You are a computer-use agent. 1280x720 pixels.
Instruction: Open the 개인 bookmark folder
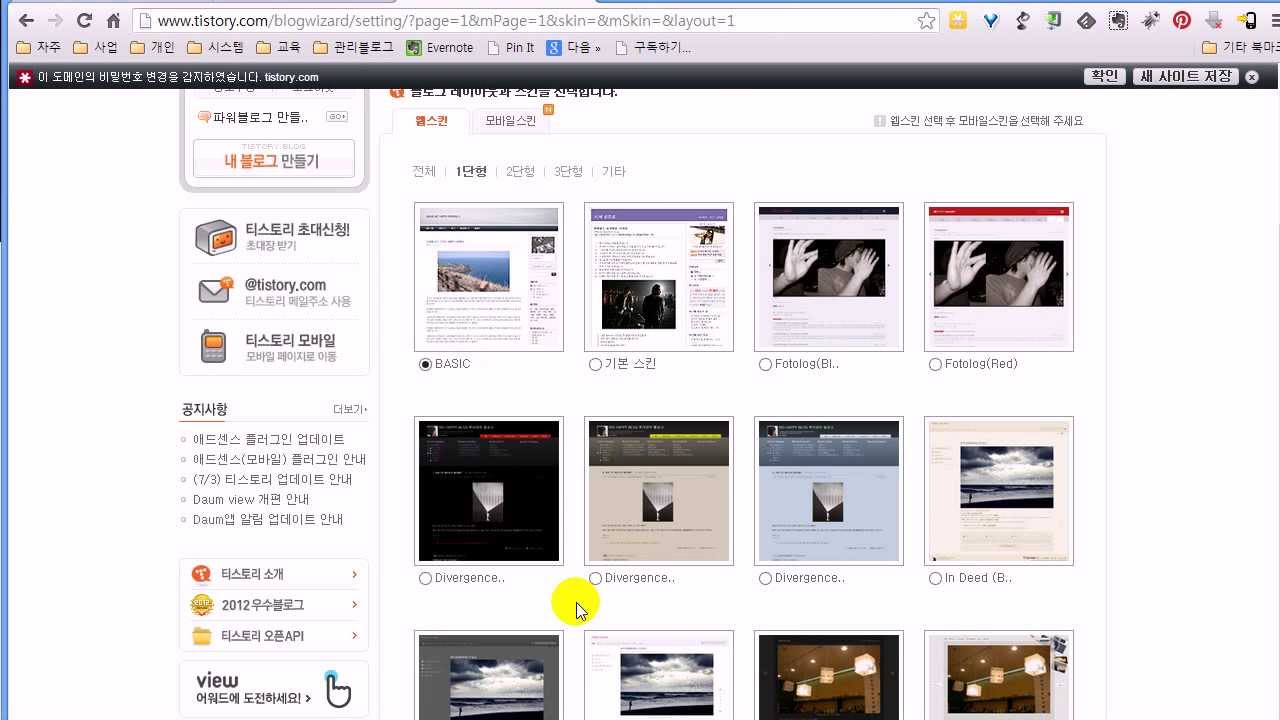tap(153, 47)
